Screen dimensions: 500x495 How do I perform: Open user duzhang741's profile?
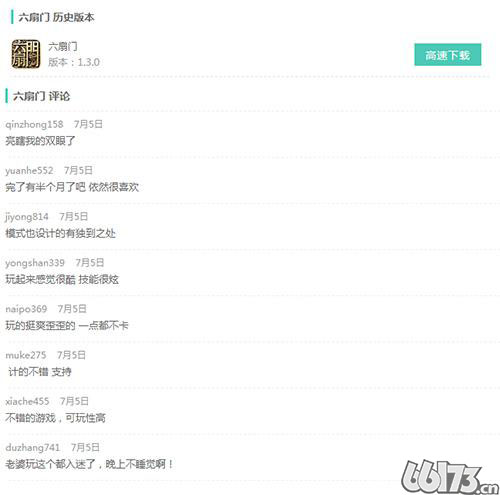coord(33,447)
